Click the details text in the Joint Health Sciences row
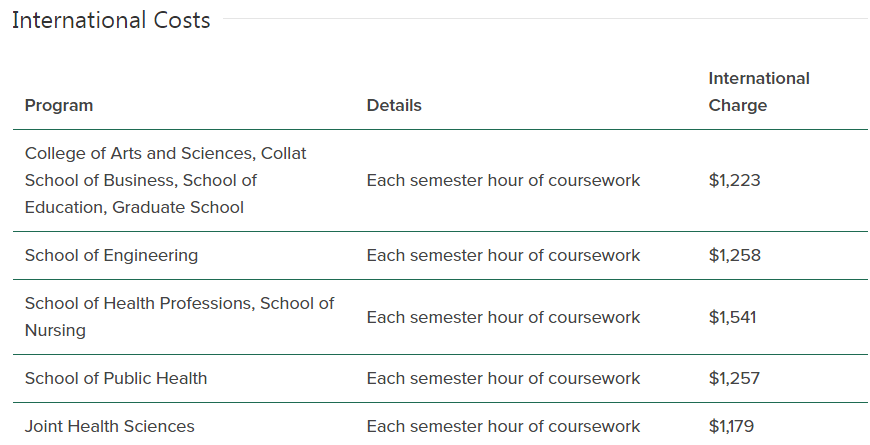The image size is (870, 445). point(503,426)
